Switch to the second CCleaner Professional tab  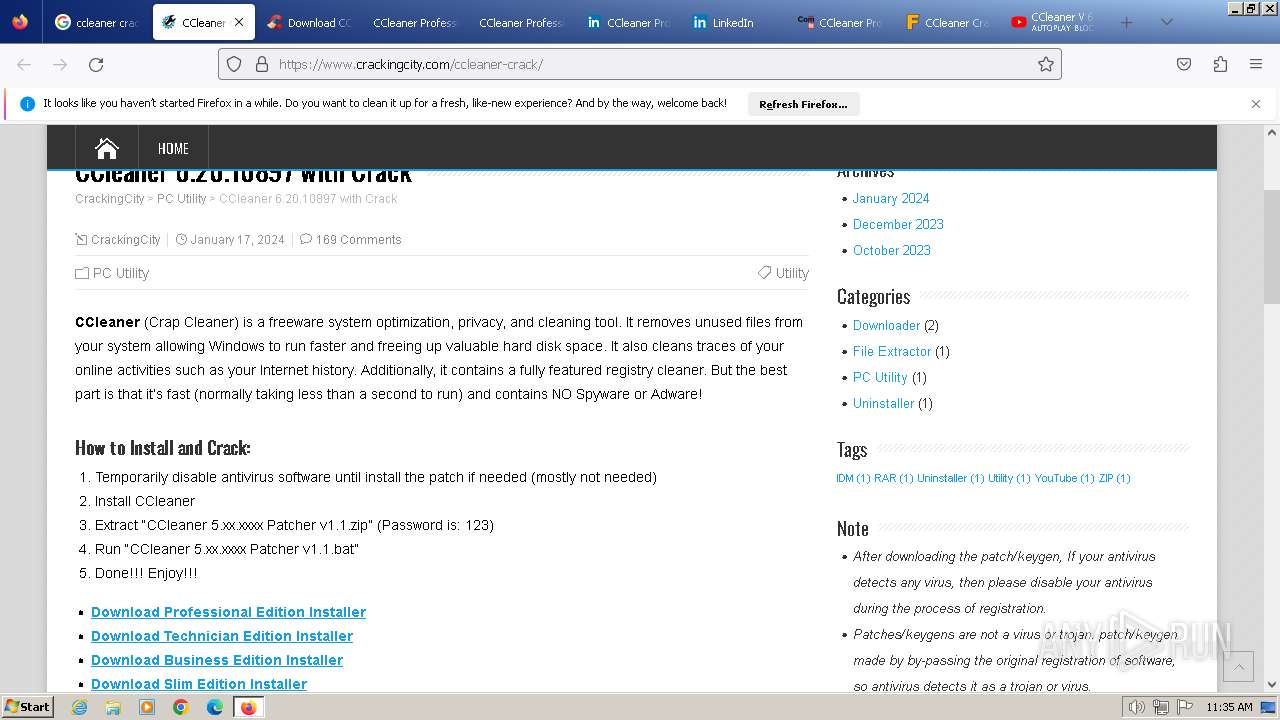click(520, 22)
